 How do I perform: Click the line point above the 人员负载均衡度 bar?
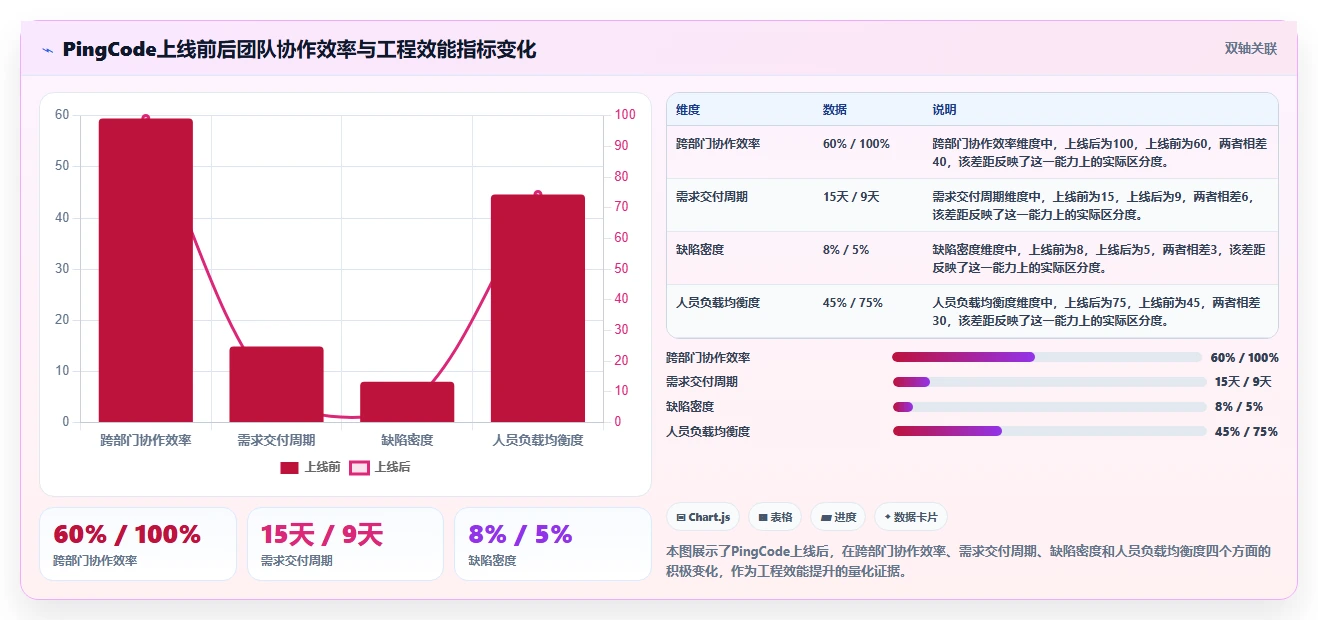pos(538,194)
